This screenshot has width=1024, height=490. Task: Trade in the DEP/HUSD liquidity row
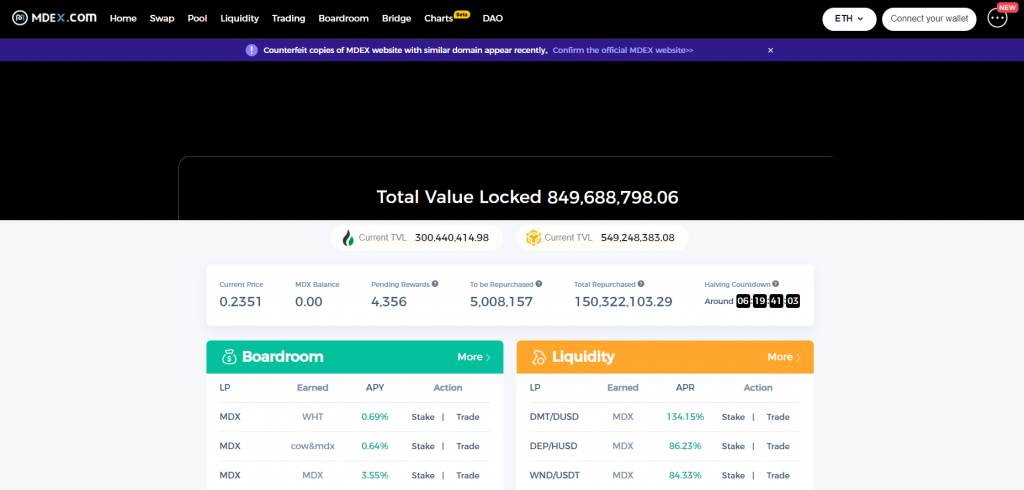[778, 446]
